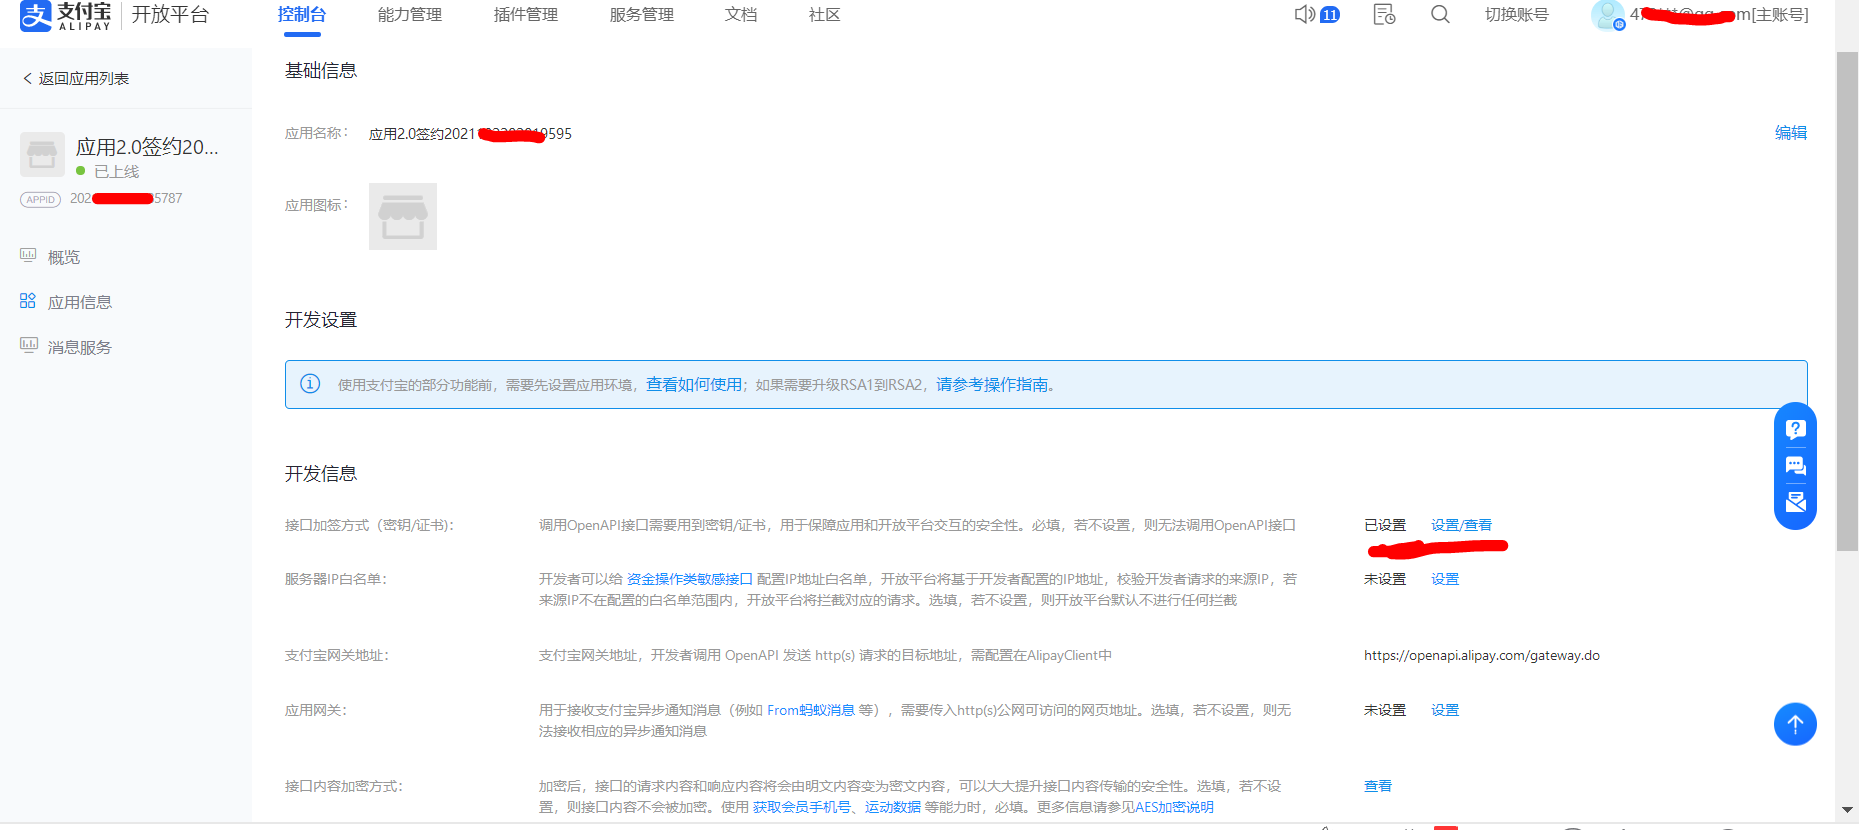Open the notifications speaker icon
1859x830 pixels.
pos(1304,14)
